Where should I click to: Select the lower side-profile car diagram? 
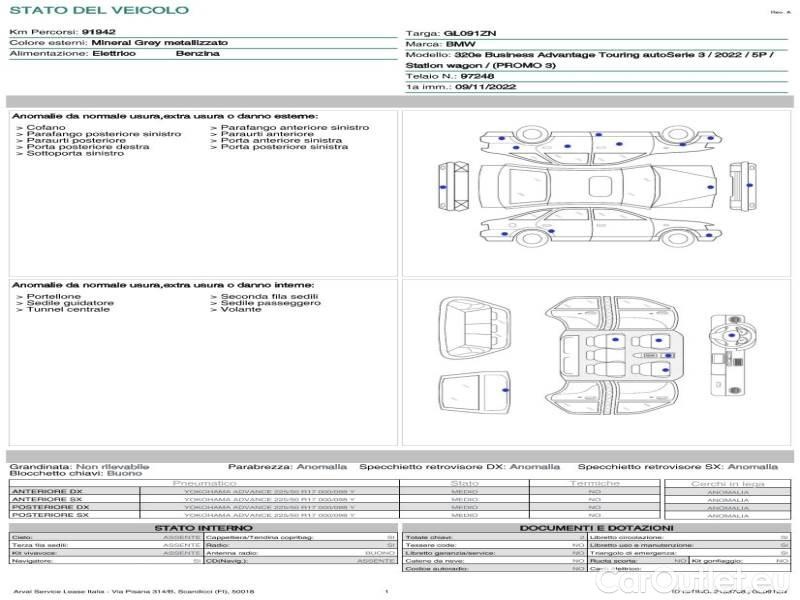(x=598, y=234)
